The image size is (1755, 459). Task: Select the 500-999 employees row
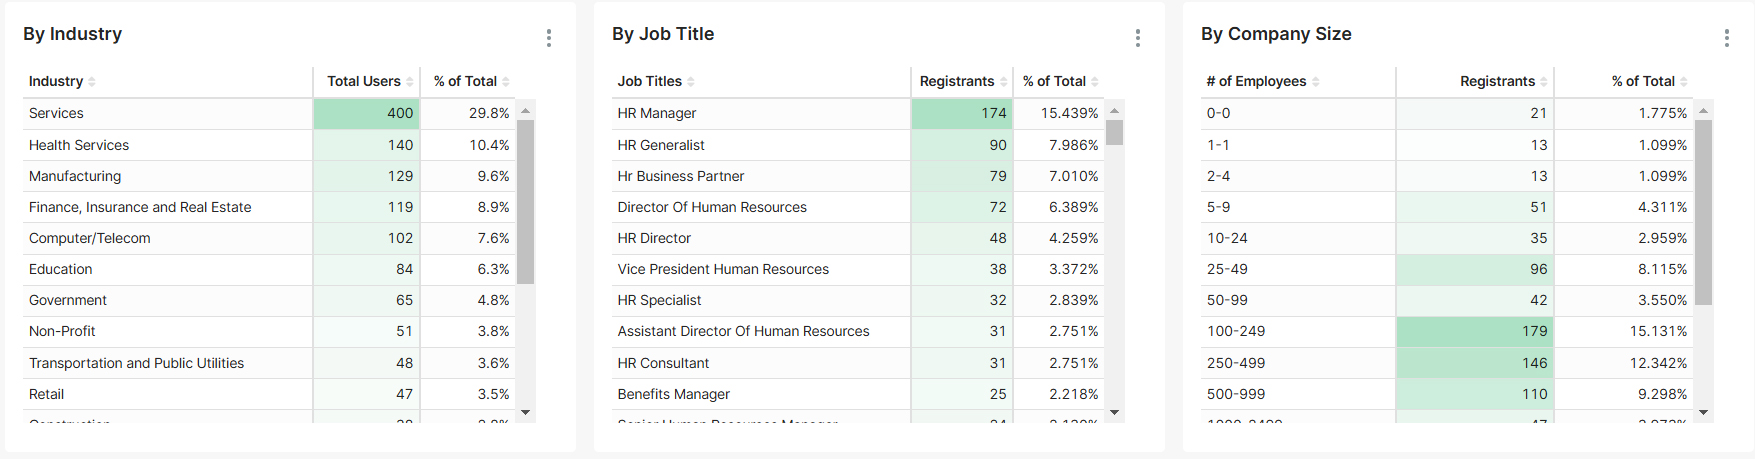click(1448, 394)
